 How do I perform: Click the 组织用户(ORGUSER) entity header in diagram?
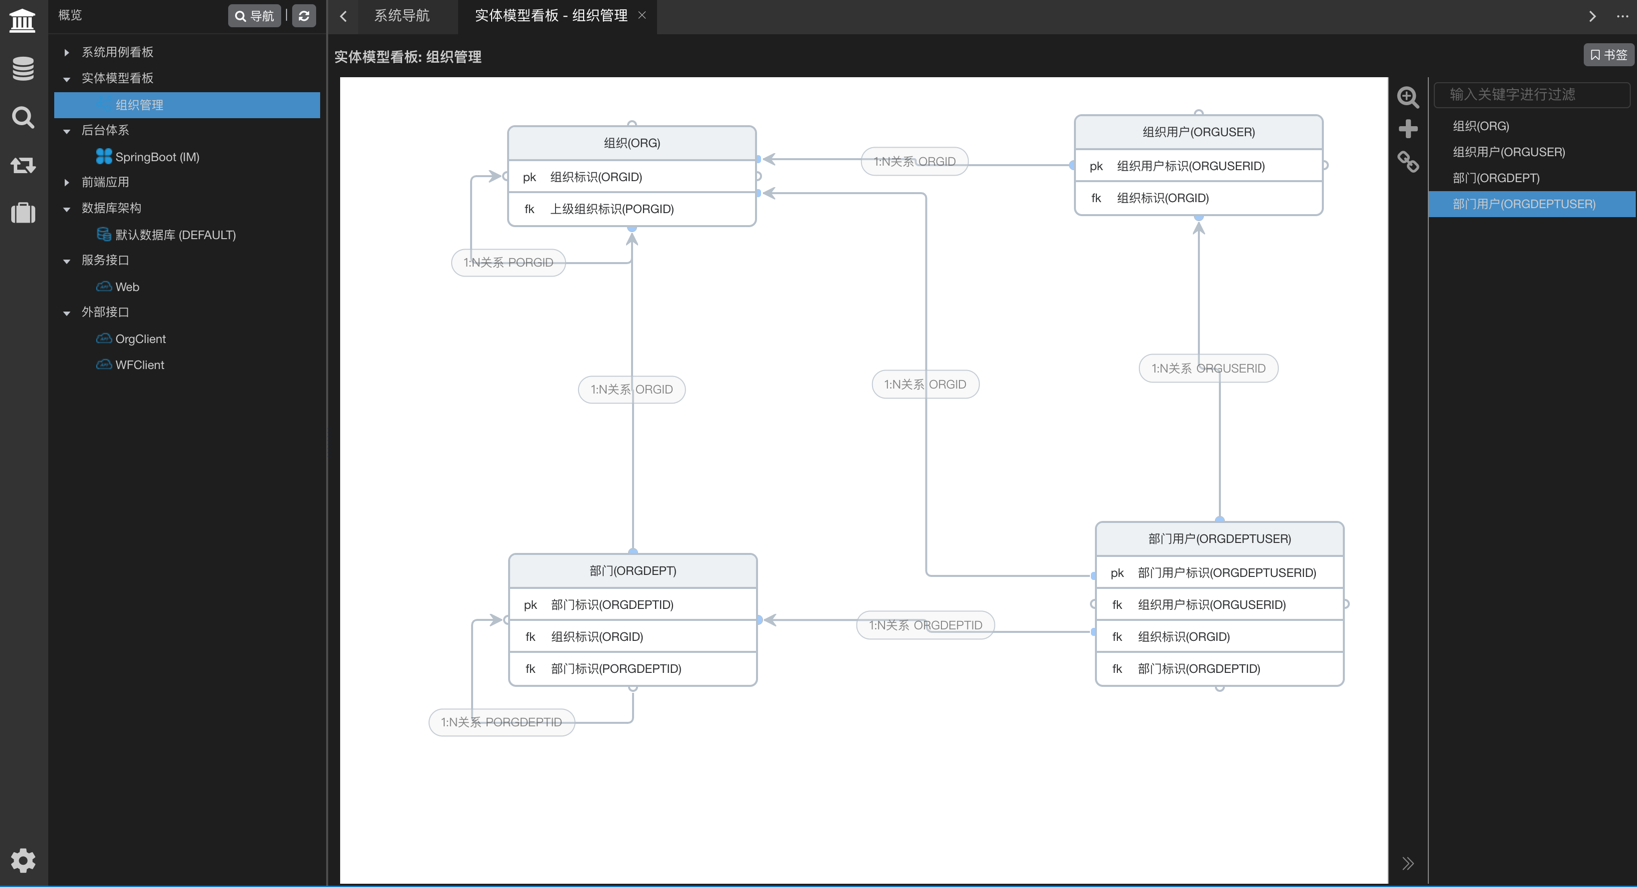pyautogui.click(x=1198, y=132)
